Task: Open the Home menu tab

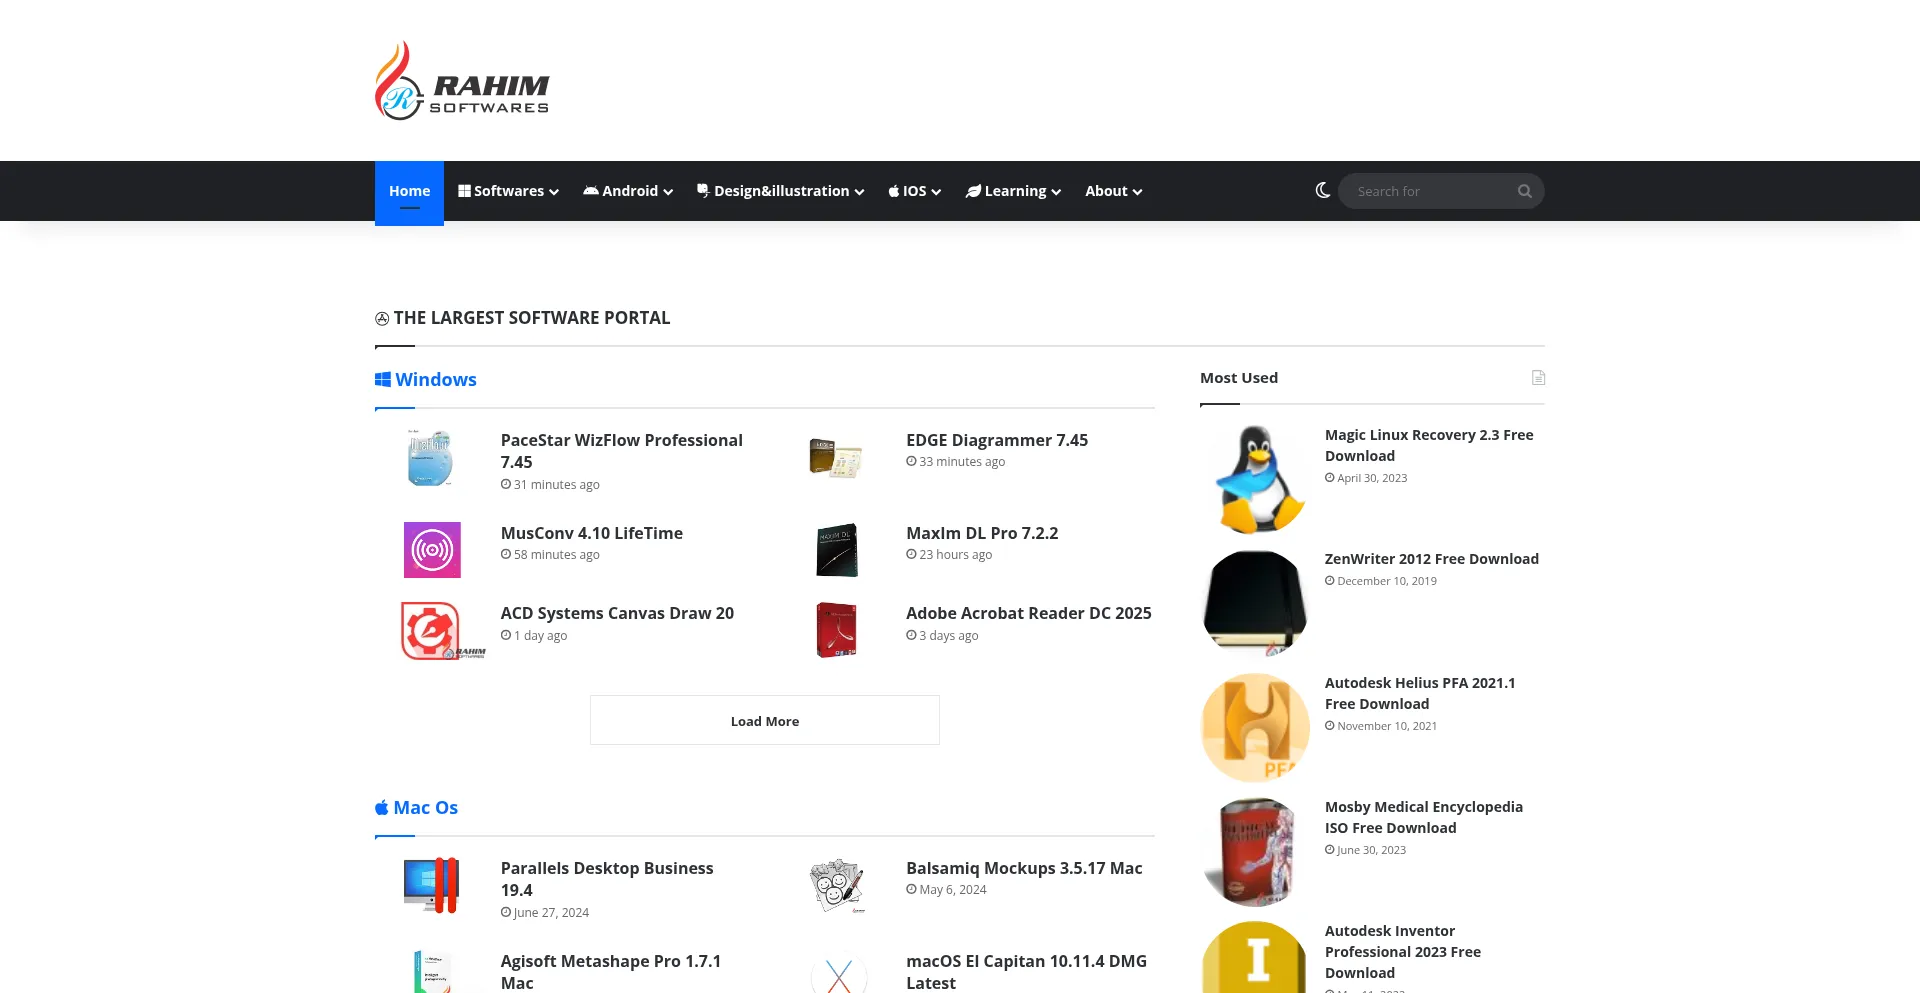Action: pyautogui.click(x=409, y=191)
